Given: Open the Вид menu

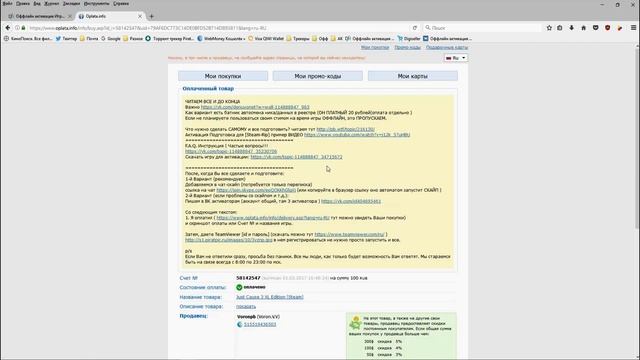Looking at the screenshot, I should click(37, 4).
